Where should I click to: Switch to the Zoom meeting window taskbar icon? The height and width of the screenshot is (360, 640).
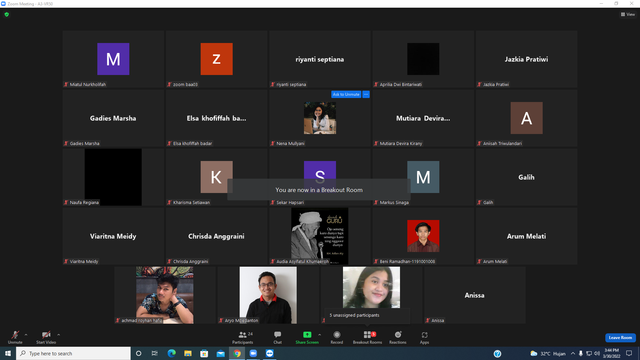point(270,353)
